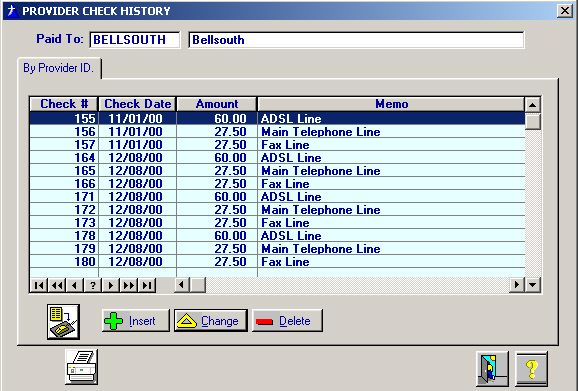The width and height of the screenshot is (578, 391).
Task: Click the title bar application icon
Action: point(12,10)
